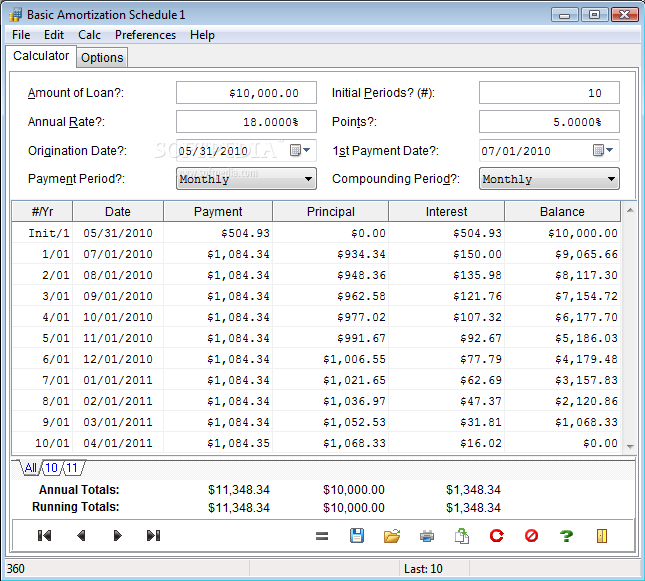Click the Initial Periods field
The height and width of the screenshot is (581, 645).
[x=549, y=93]
